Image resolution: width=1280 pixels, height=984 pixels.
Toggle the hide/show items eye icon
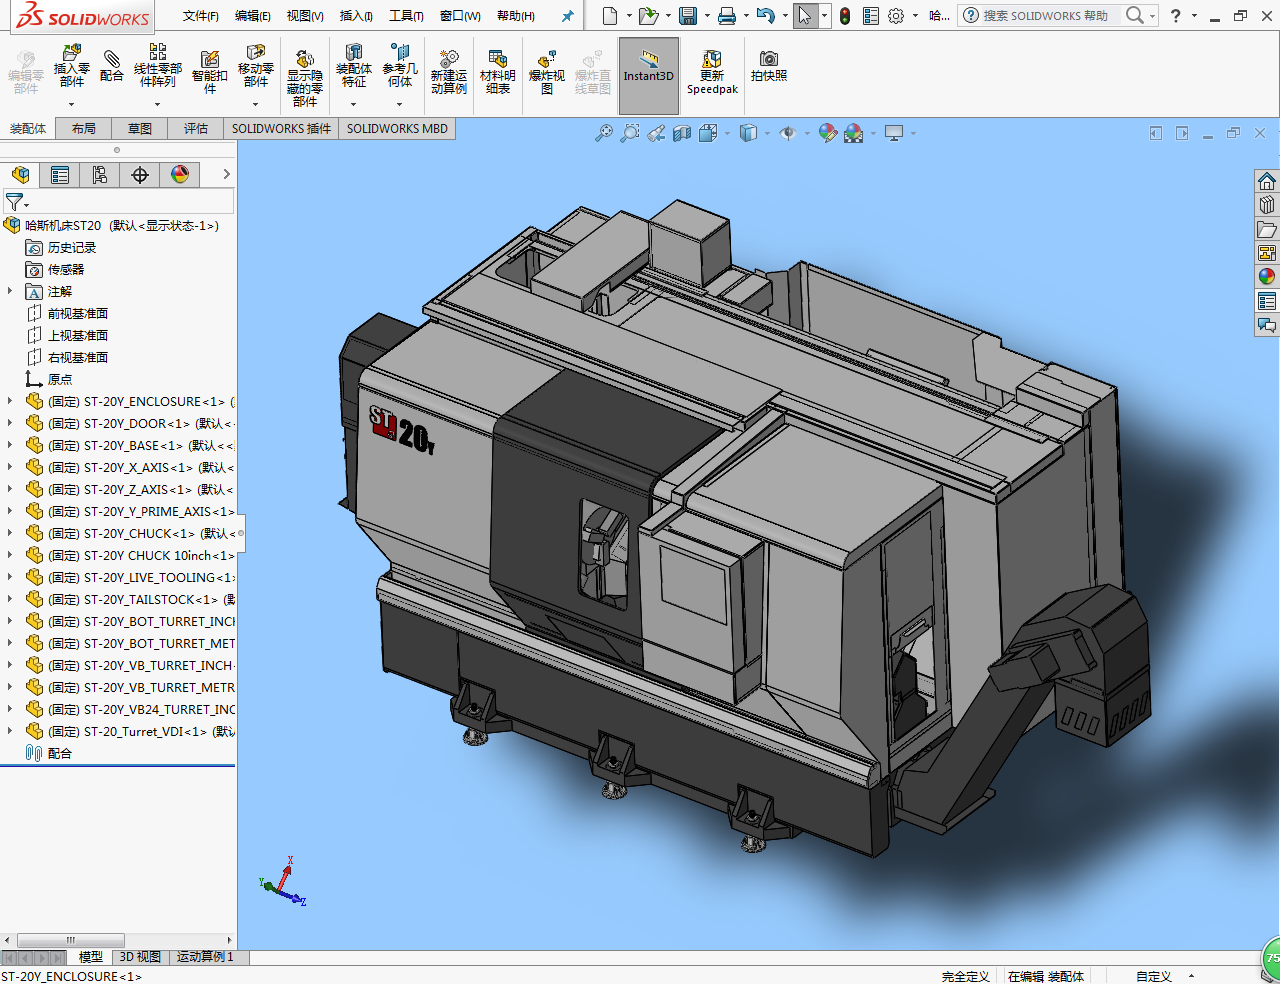pos(788,133)
